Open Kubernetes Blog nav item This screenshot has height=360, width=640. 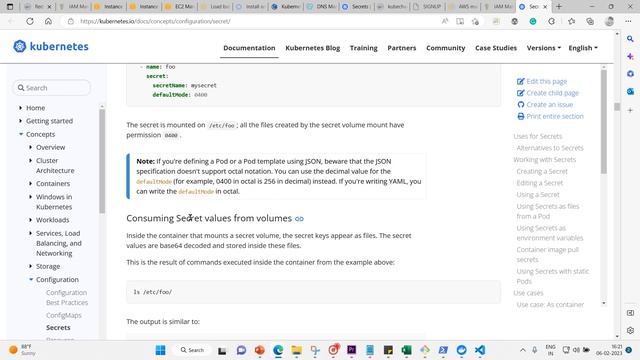[x=313, y=48]
